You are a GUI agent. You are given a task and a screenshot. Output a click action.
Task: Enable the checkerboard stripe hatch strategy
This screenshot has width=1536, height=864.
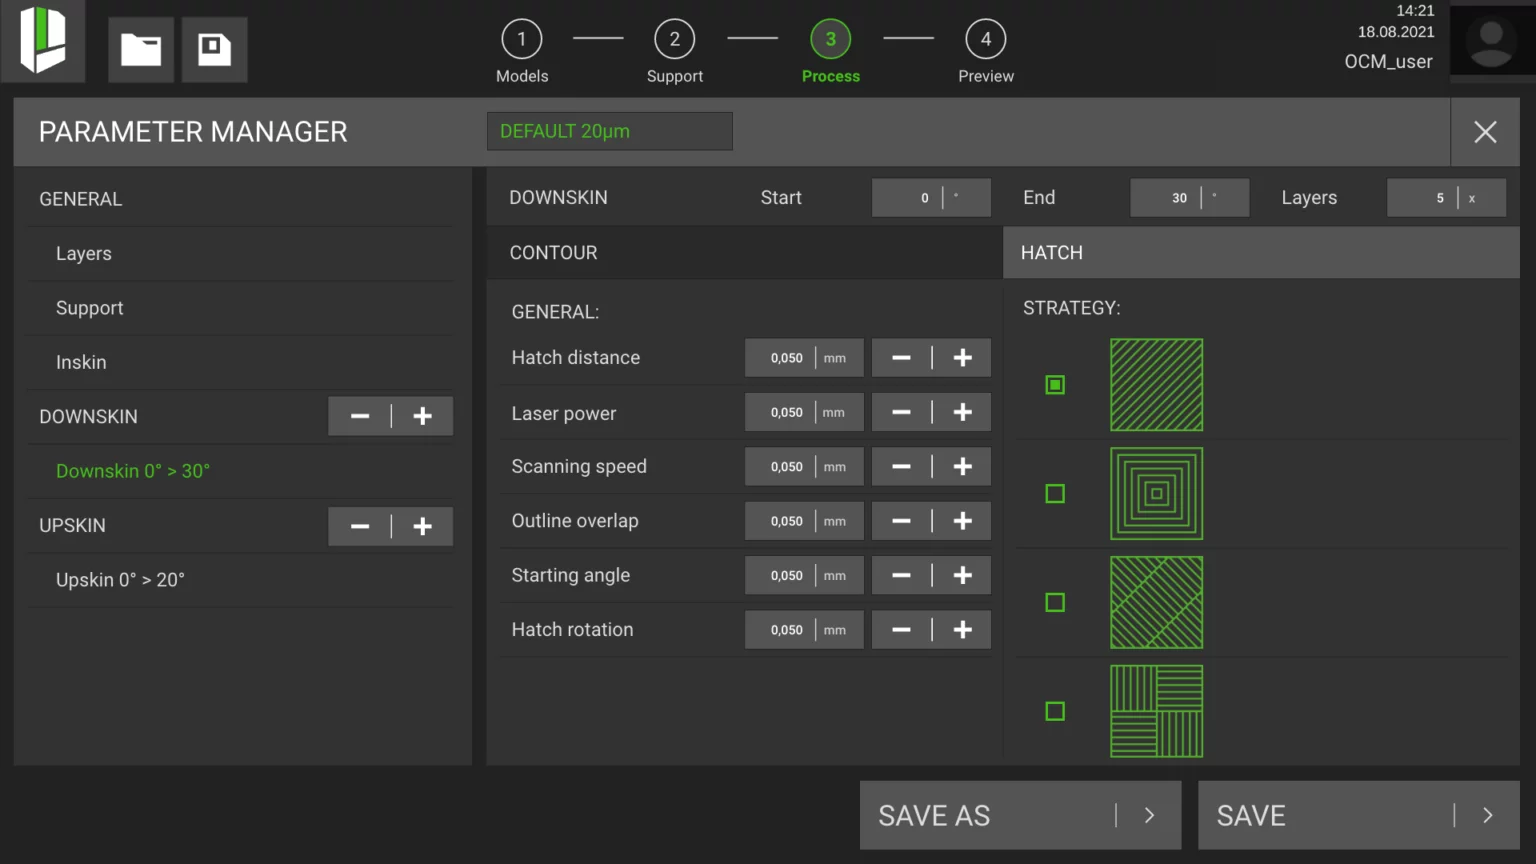1054,711
